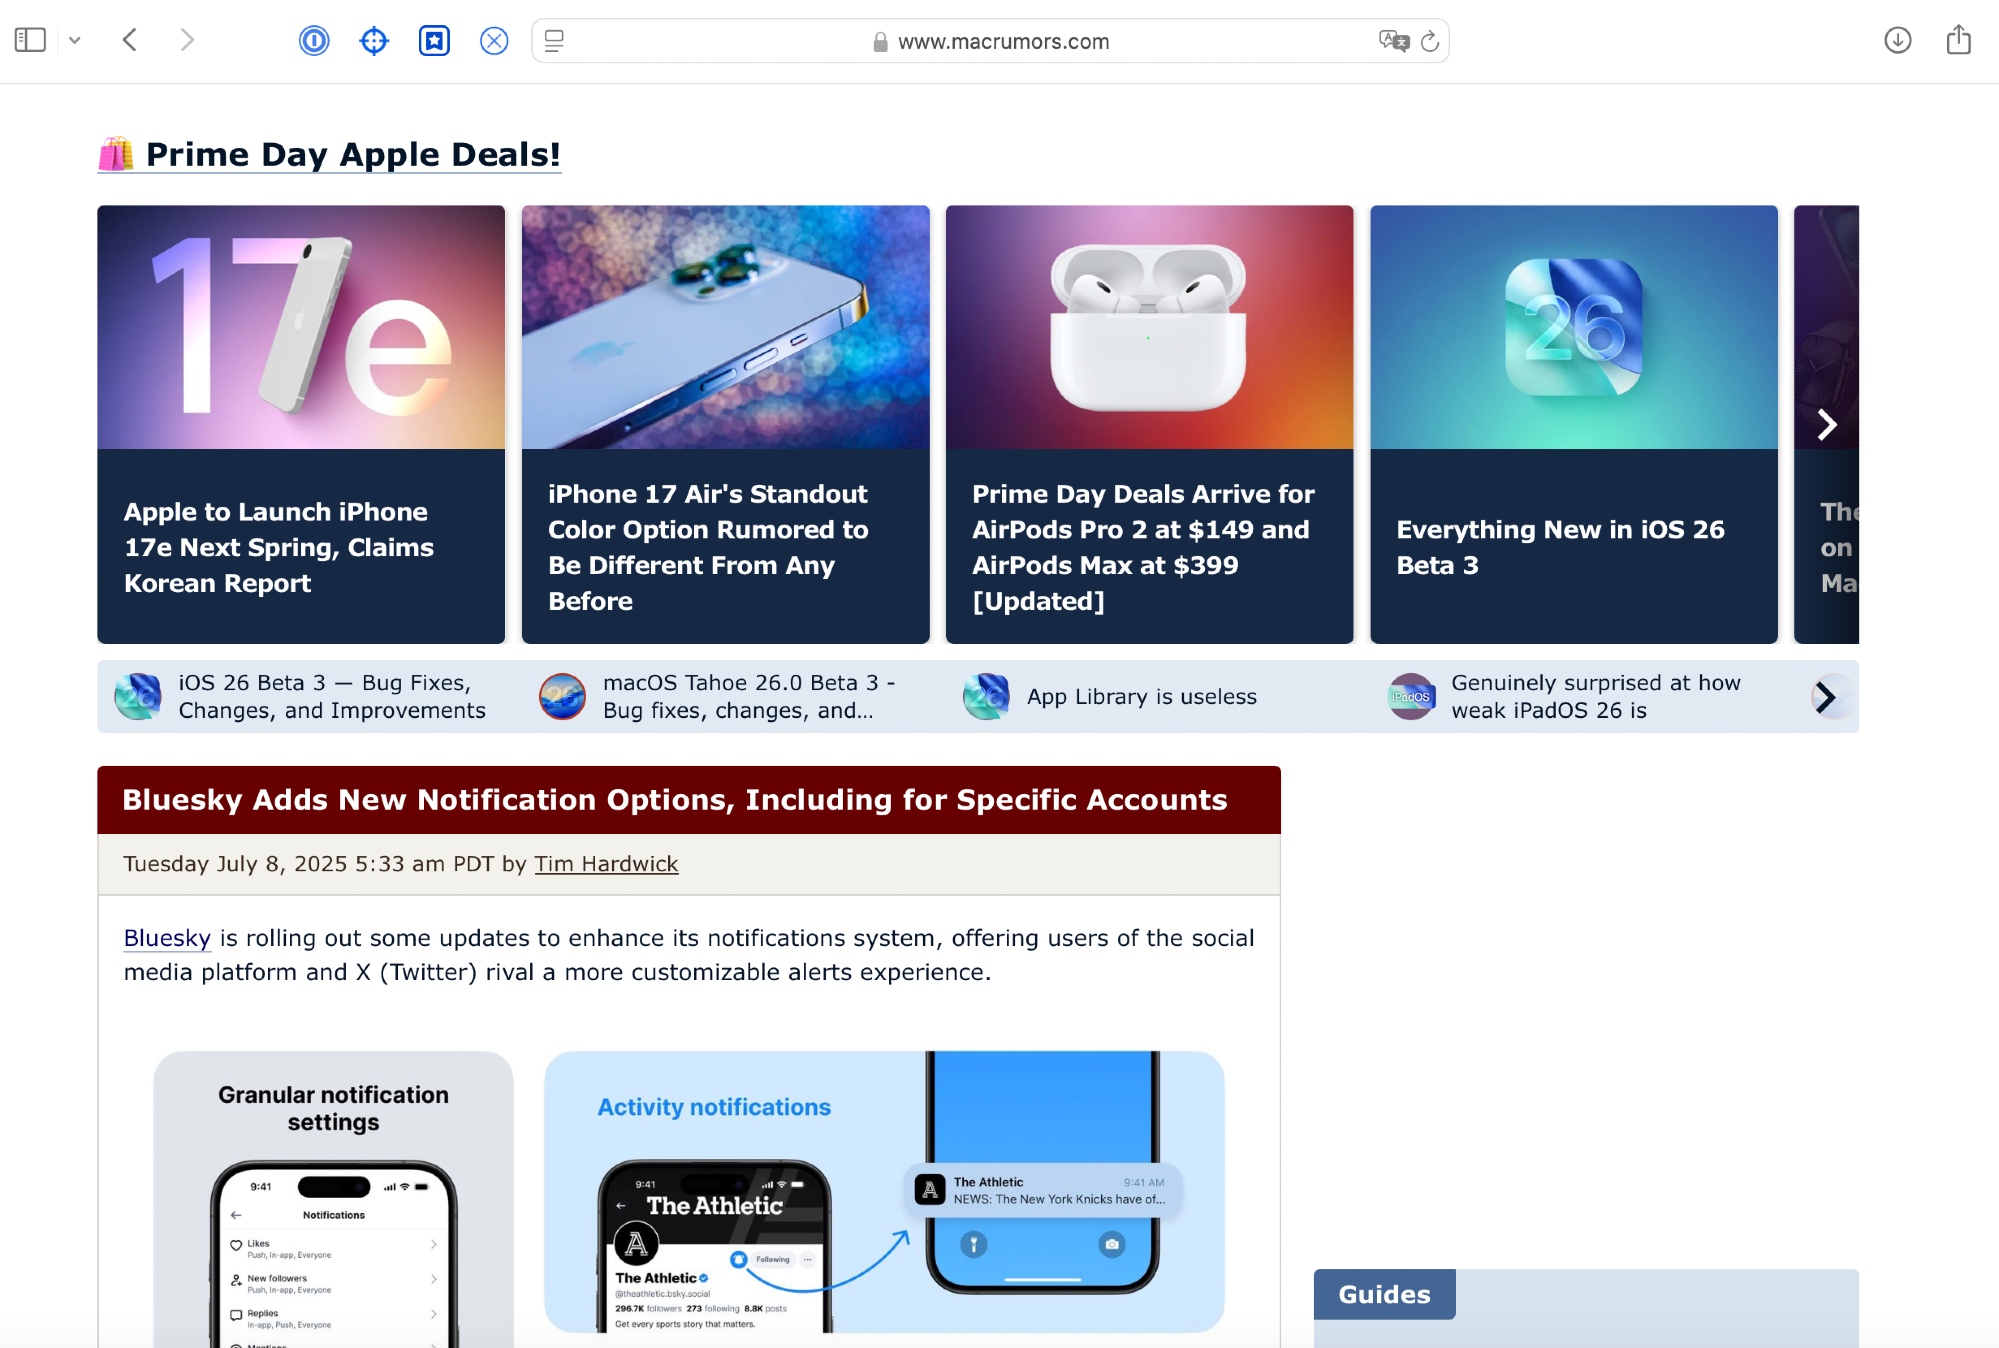Advance the featured stories carousel arrow

(x=1826, y=425)
